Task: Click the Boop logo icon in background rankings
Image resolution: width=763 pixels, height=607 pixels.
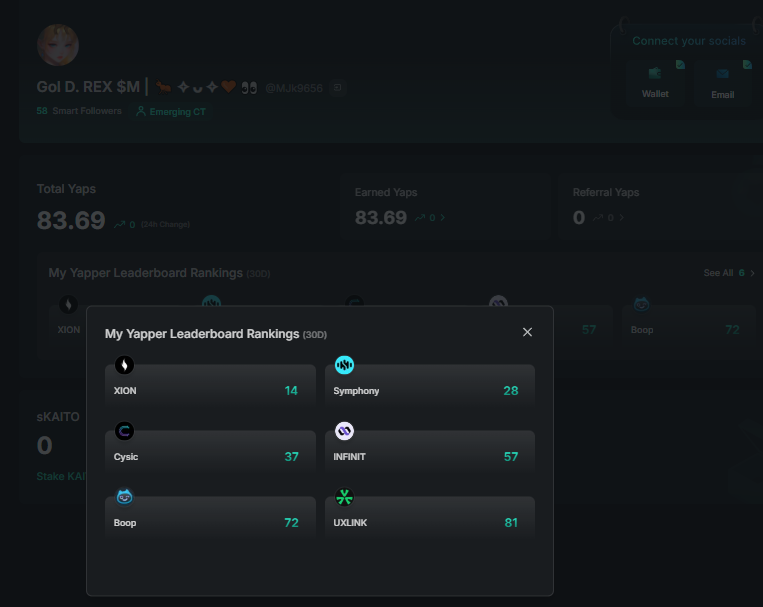Action: 641,304
